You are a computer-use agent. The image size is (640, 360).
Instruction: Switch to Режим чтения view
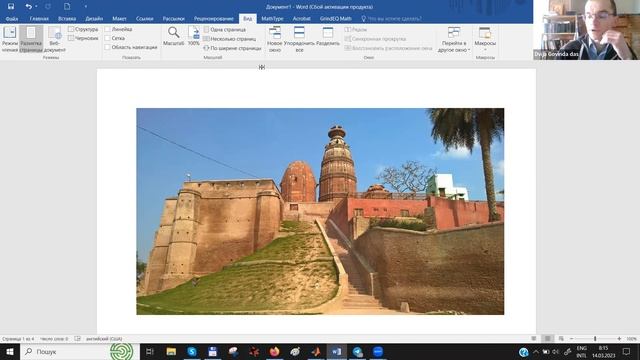click(10, 39)
